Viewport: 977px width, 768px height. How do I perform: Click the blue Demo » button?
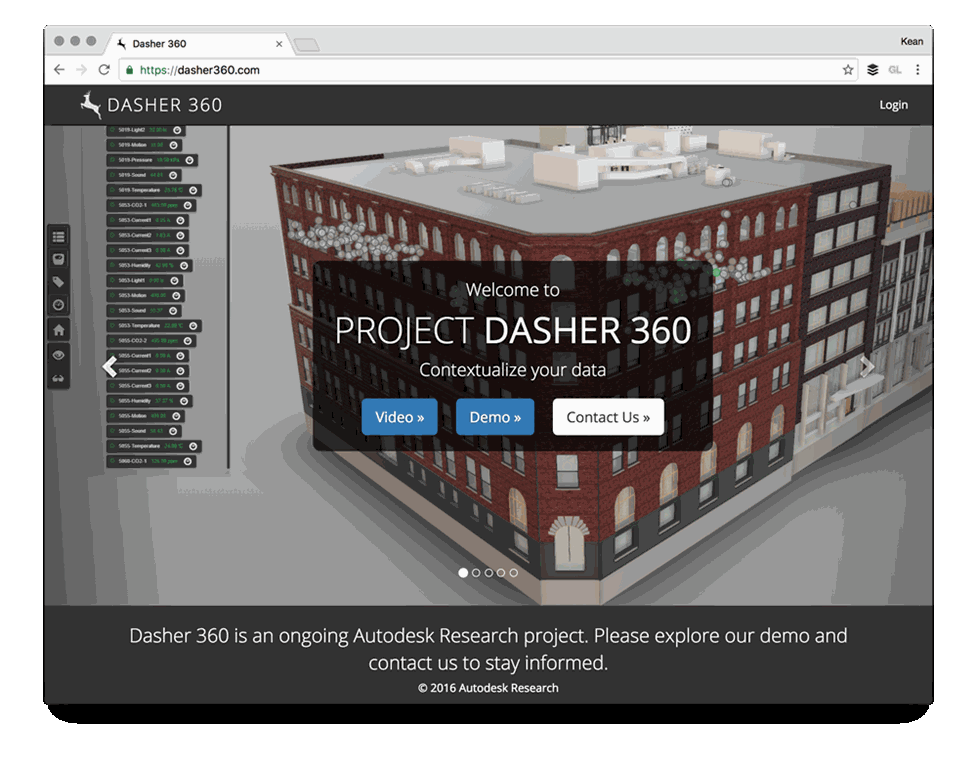495,417
